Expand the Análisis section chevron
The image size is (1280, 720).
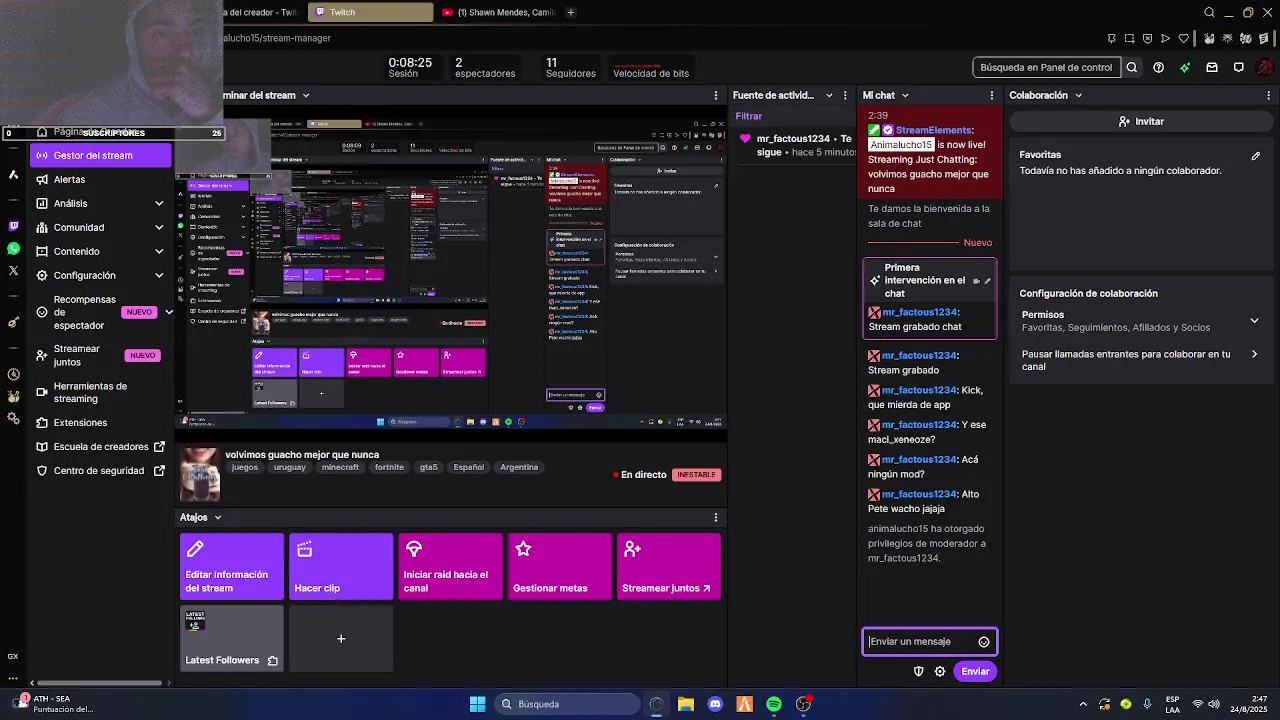pyautogui.click(x=159, y=203)
